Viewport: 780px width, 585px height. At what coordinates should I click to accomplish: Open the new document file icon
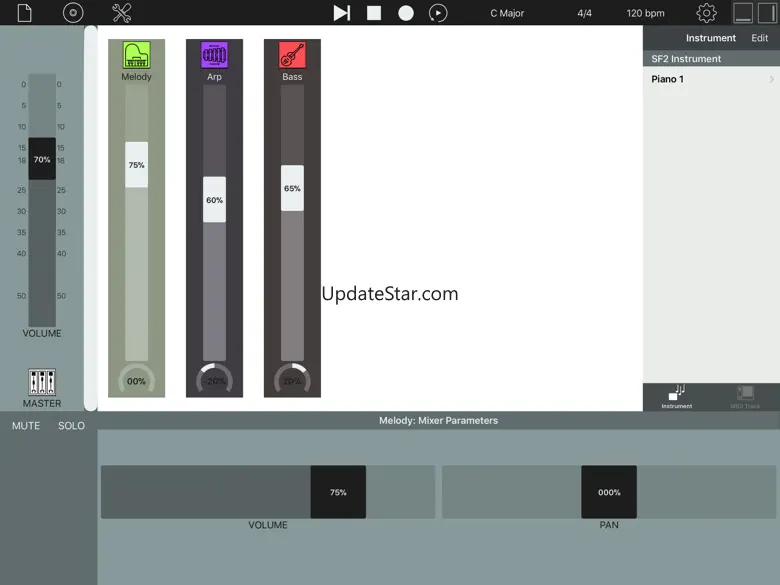pyautogui.click(x=24, y=13)
